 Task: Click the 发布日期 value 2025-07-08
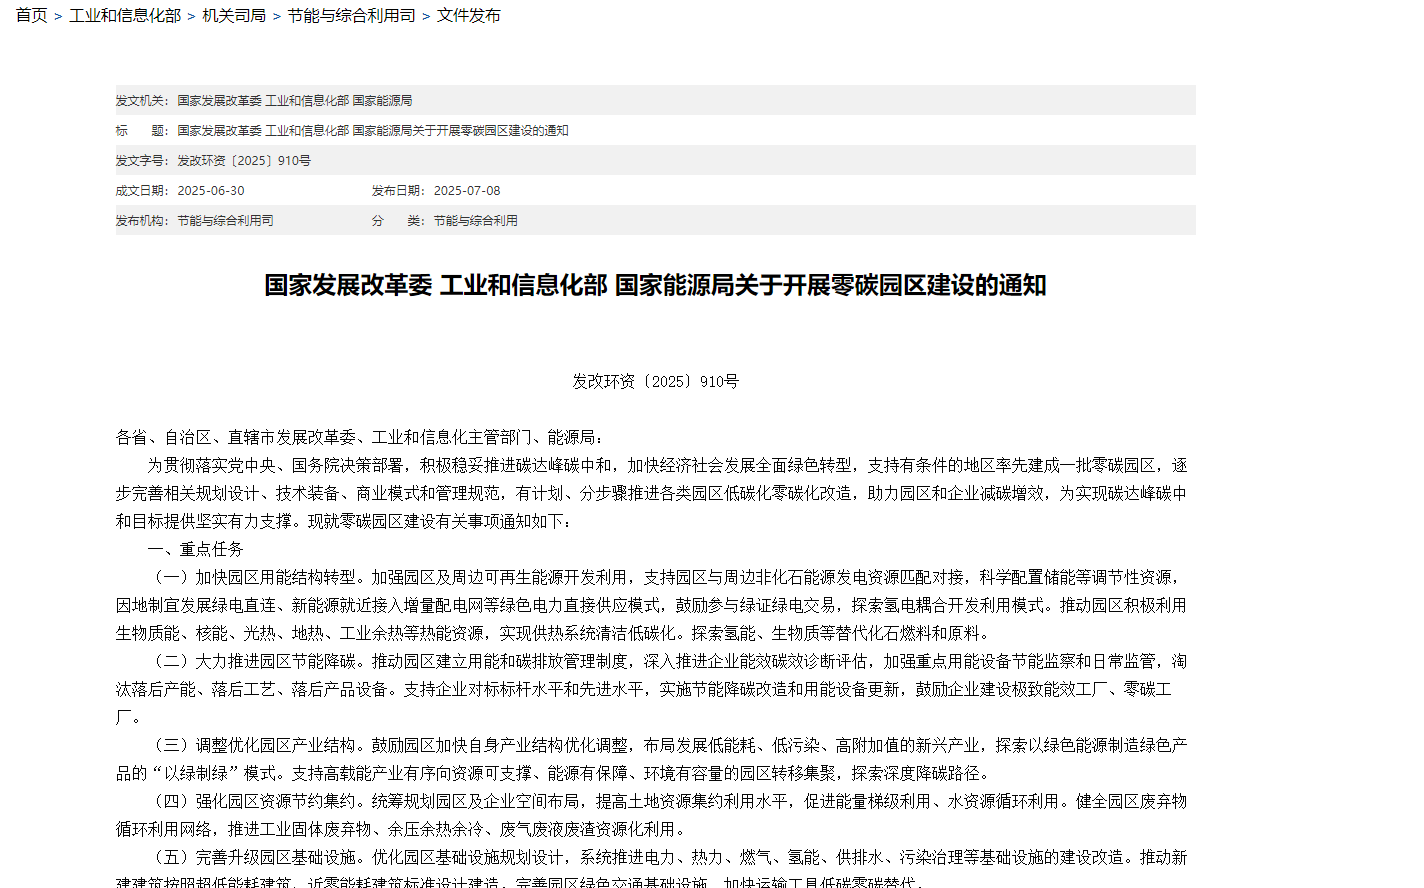(x=467, y=191)
